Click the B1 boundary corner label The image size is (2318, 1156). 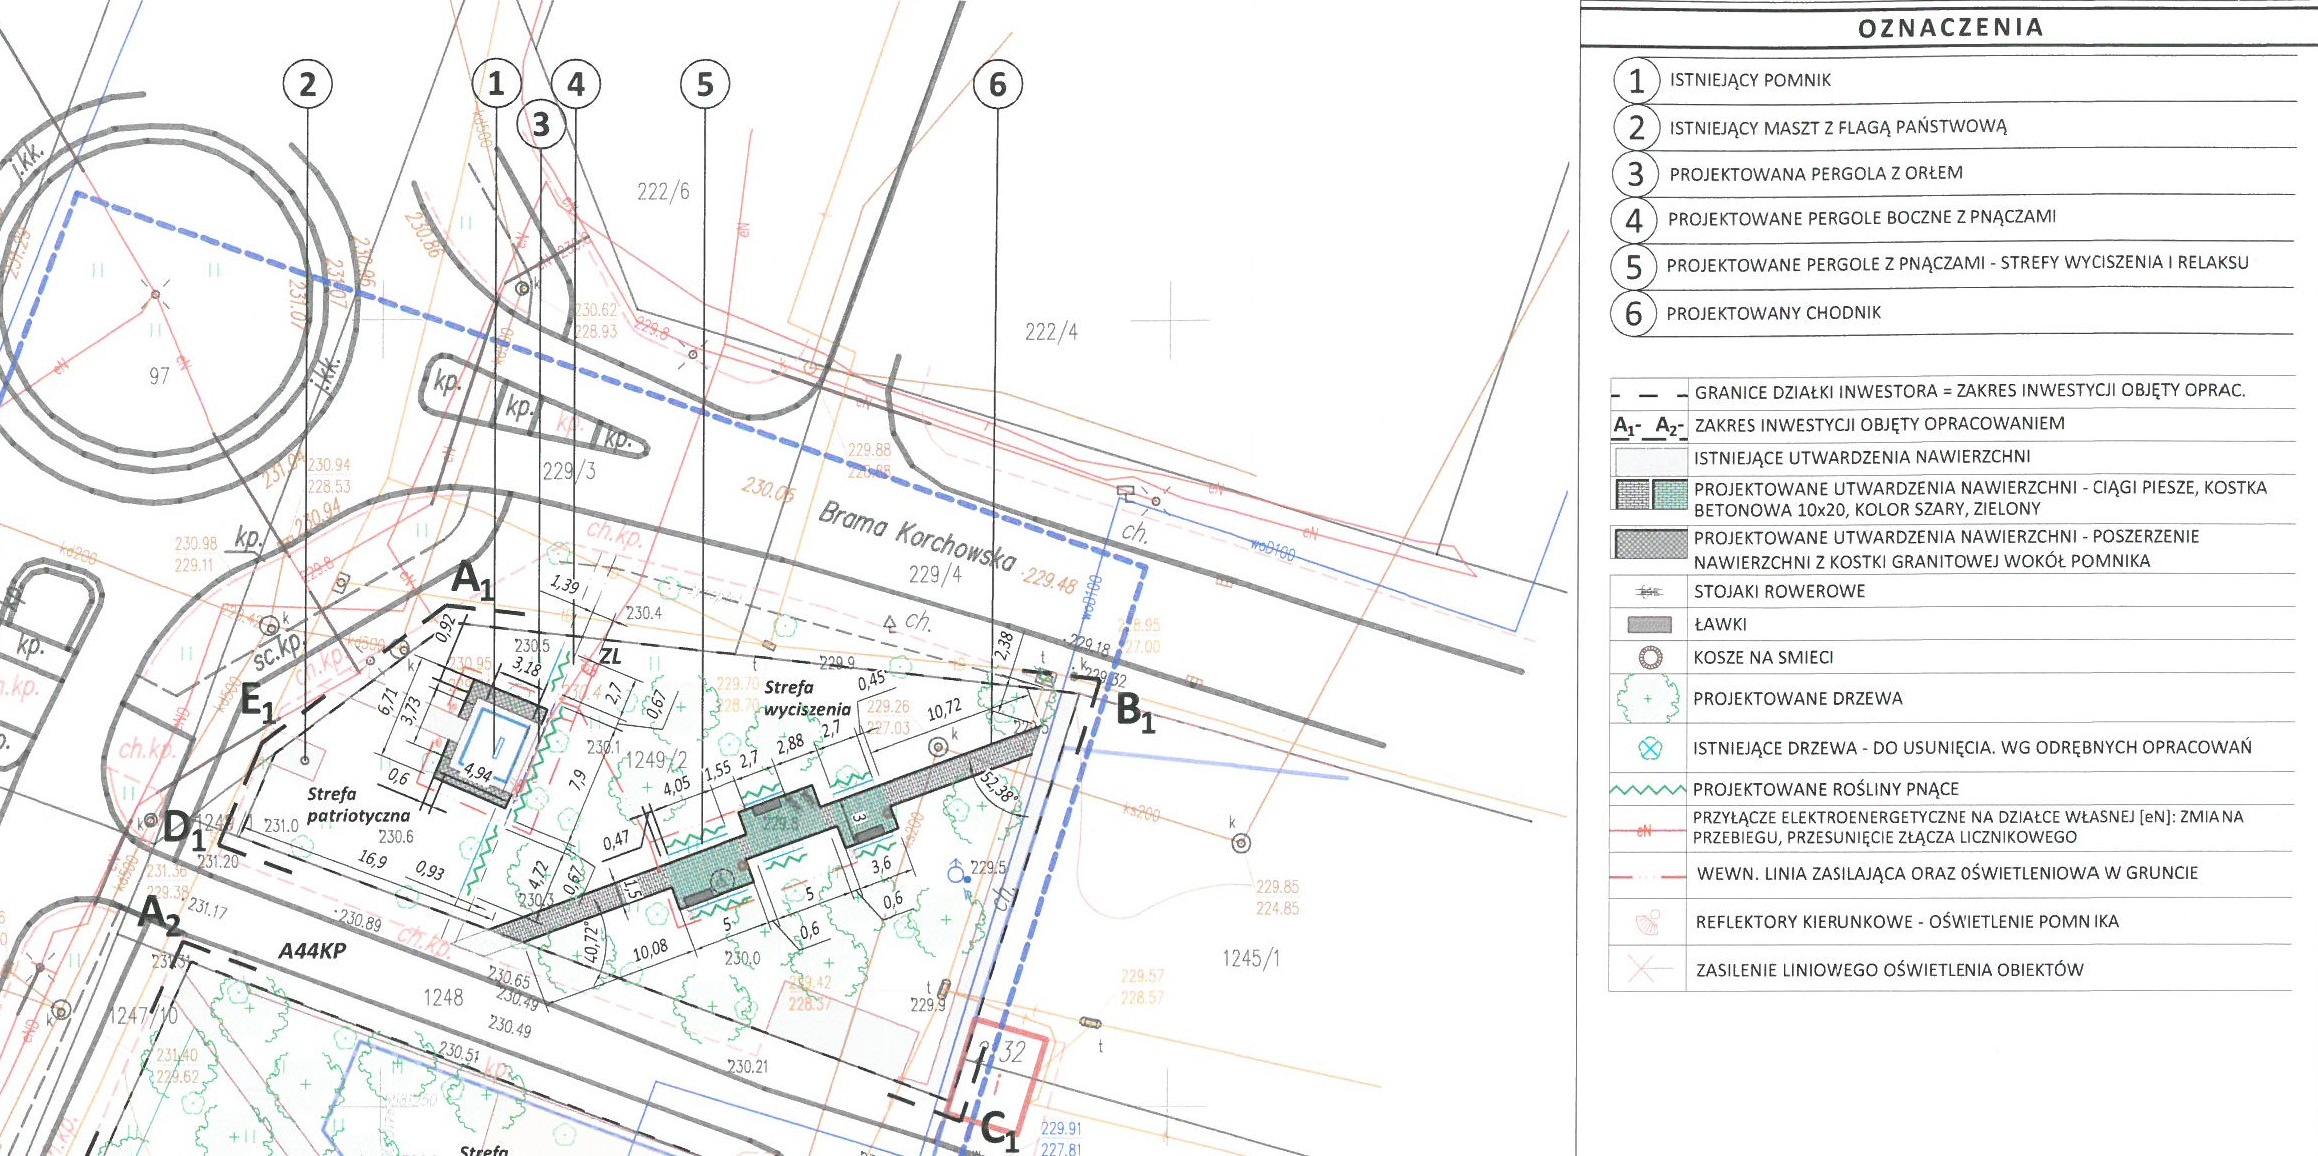[1135, 711]
